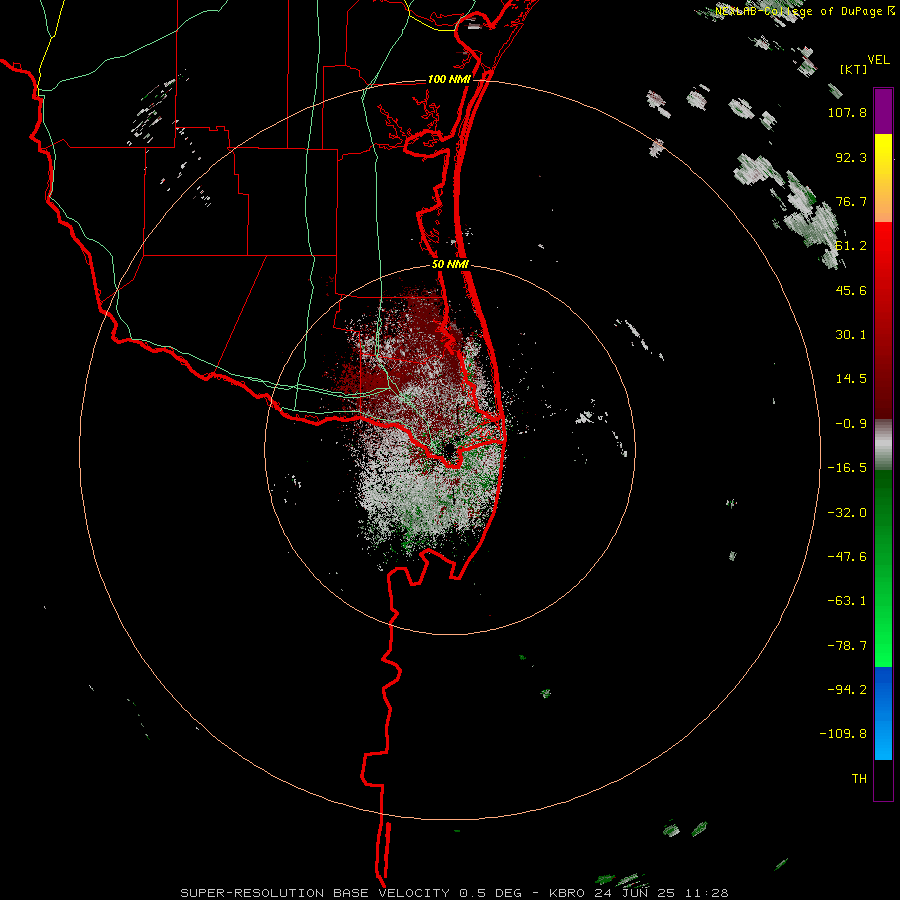The height and width of the screenshot is (900, 900).
Task: Pick the yellow segment of the color bar
Action: pyautogui.click(x=883, y=149)
